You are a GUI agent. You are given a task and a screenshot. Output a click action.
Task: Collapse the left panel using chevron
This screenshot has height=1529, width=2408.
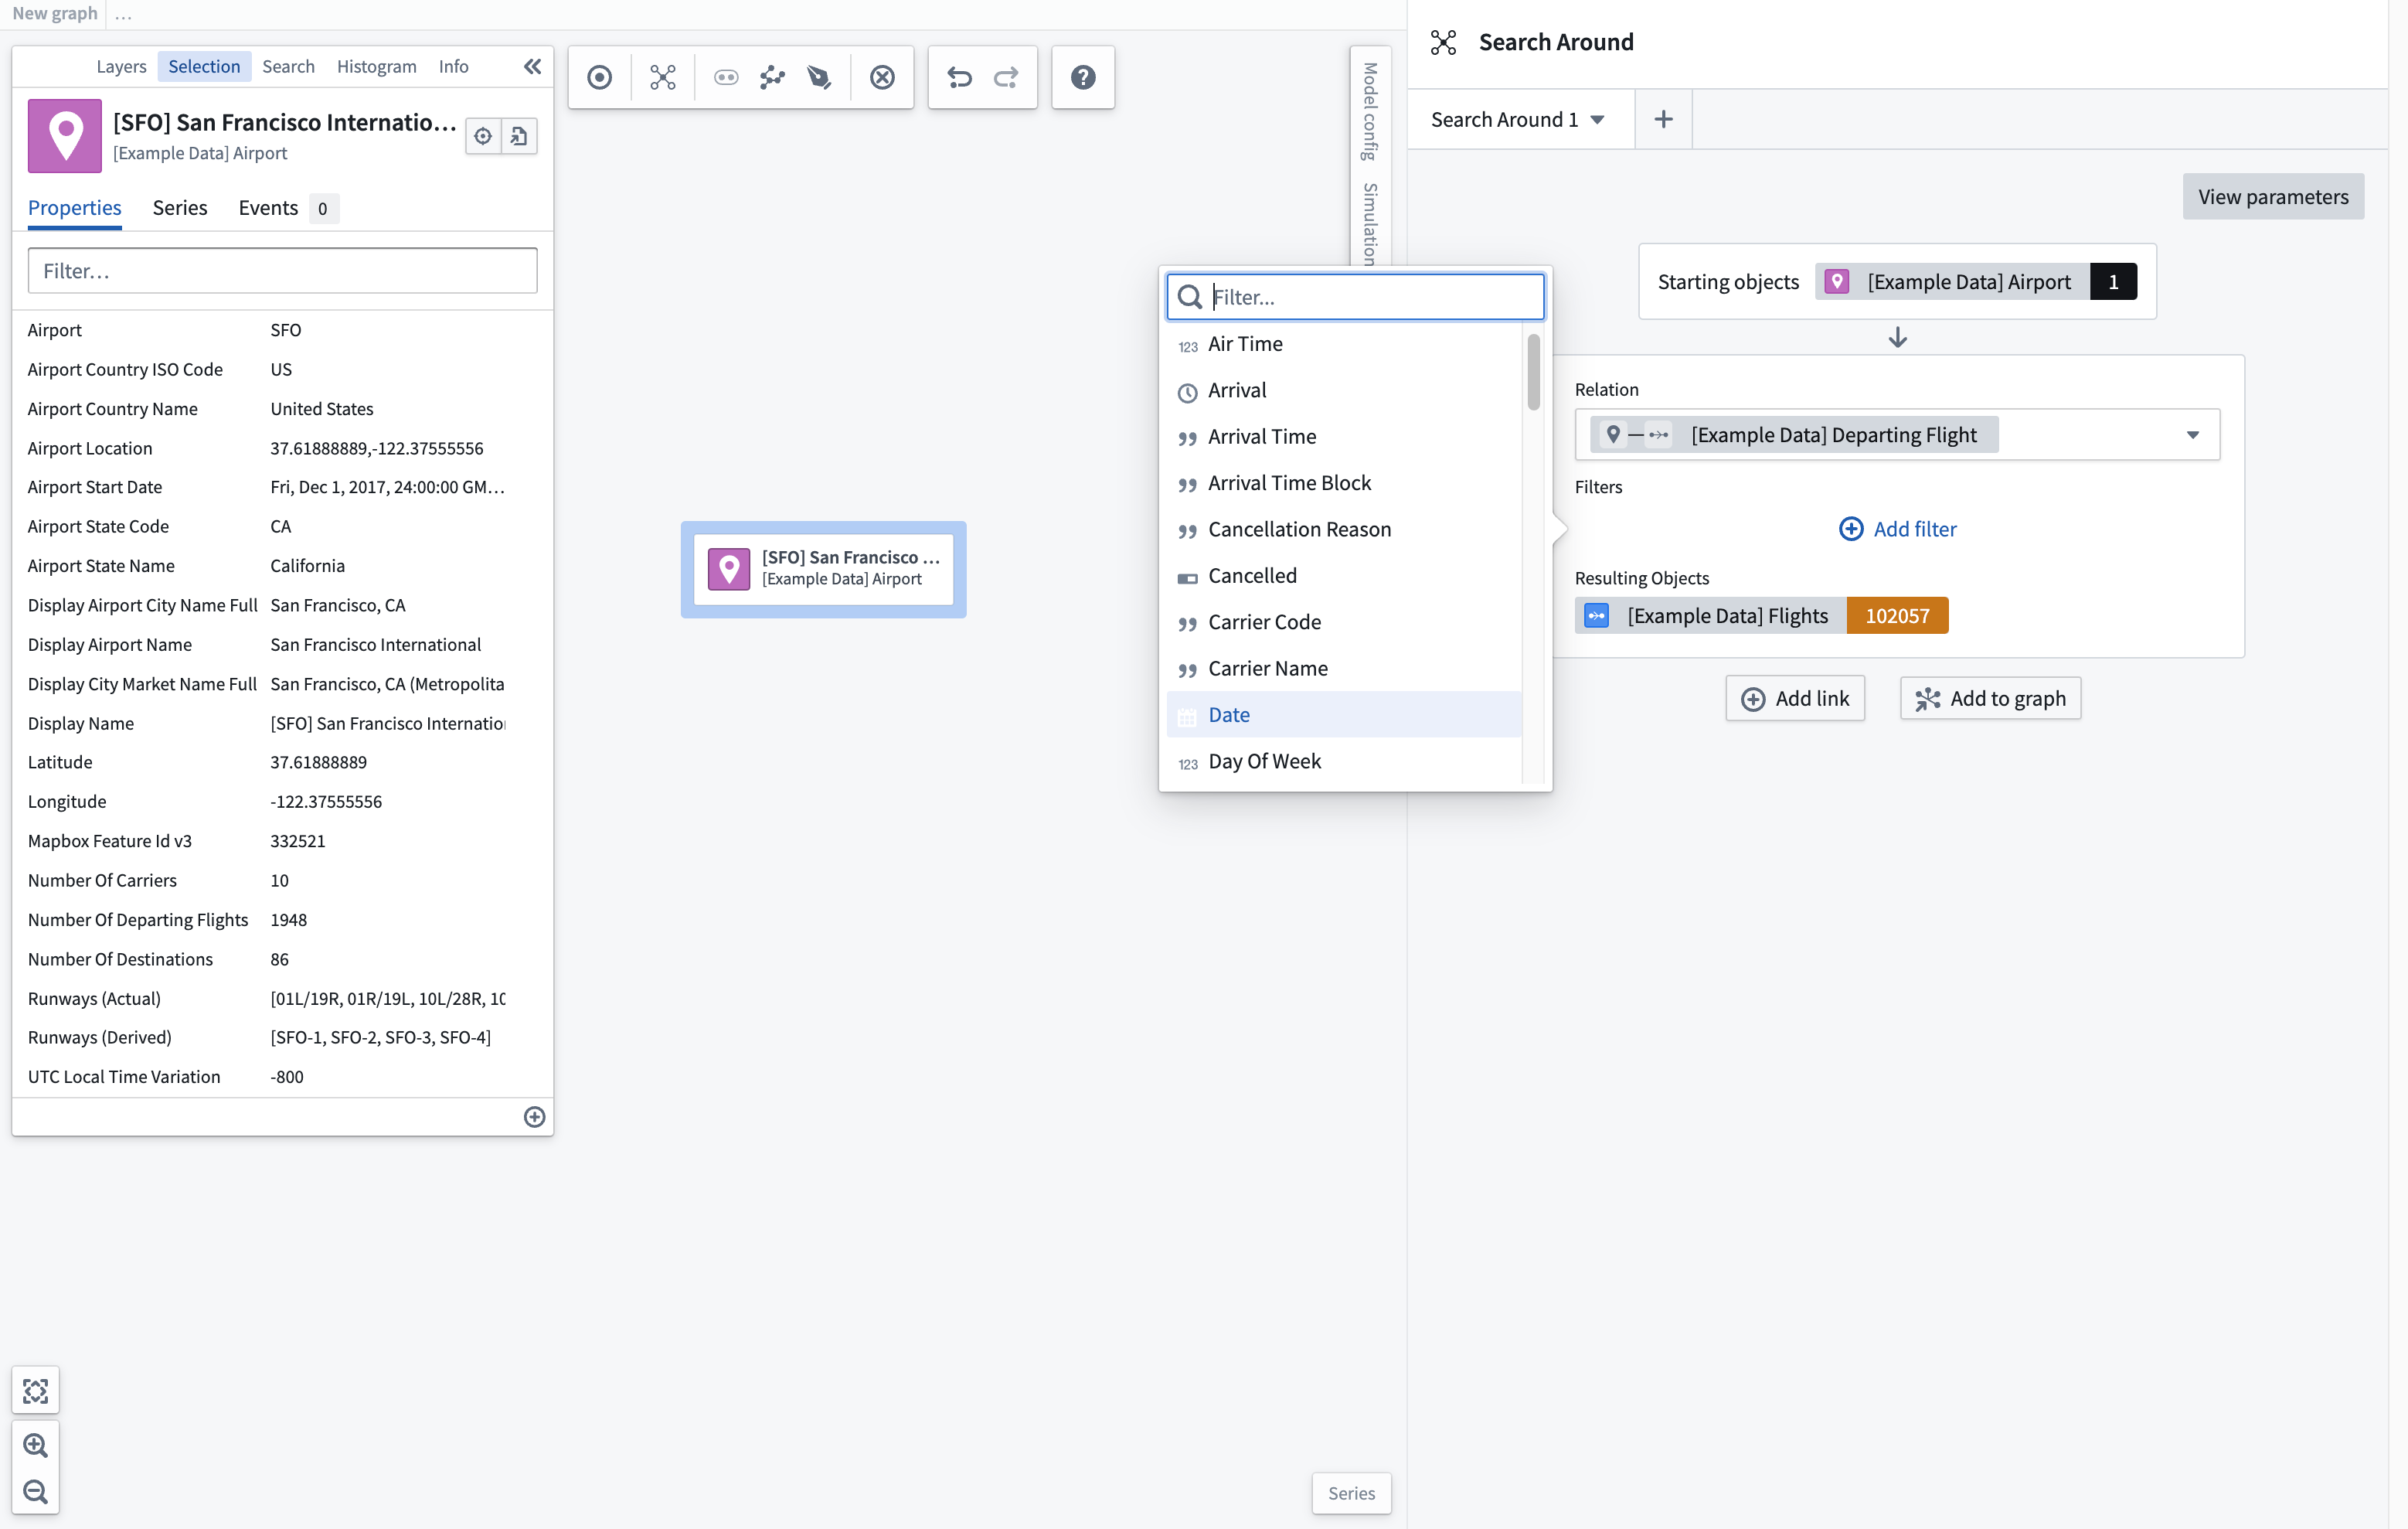(x=532, y=66)
